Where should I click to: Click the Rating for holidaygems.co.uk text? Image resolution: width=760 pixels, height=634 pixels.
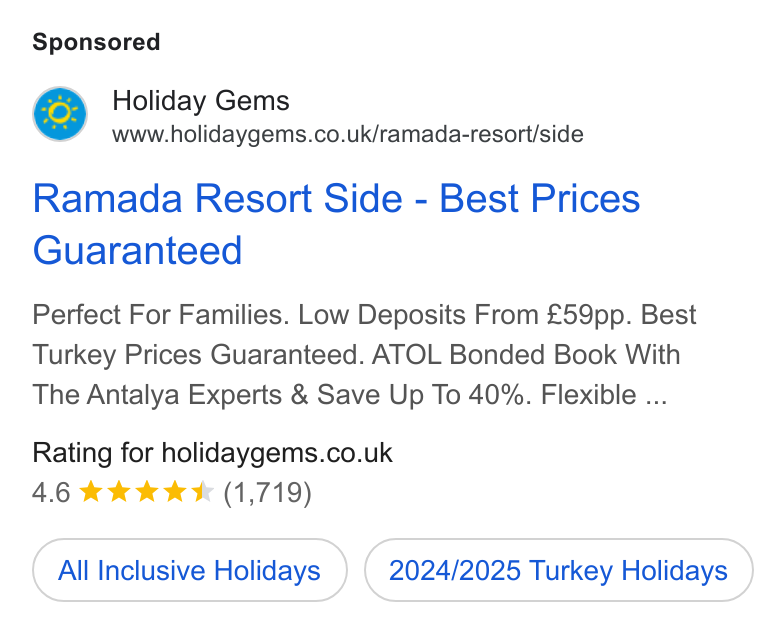(212, 453)
